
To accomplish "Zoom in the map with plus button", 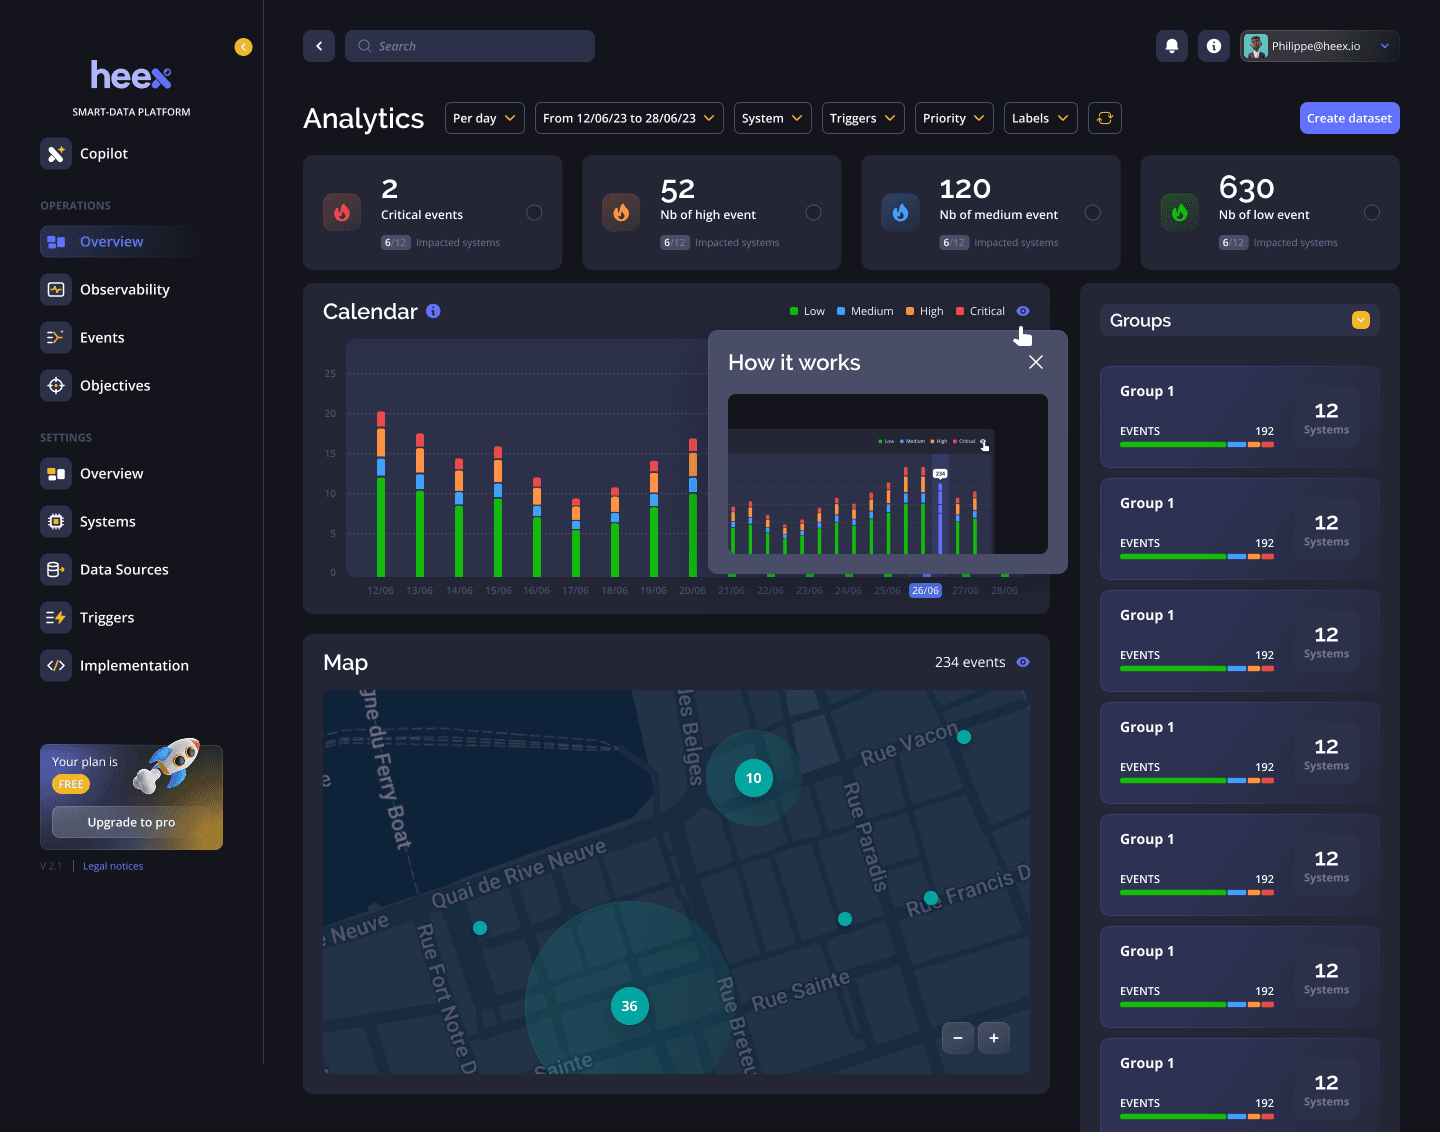I will 993,1038.
